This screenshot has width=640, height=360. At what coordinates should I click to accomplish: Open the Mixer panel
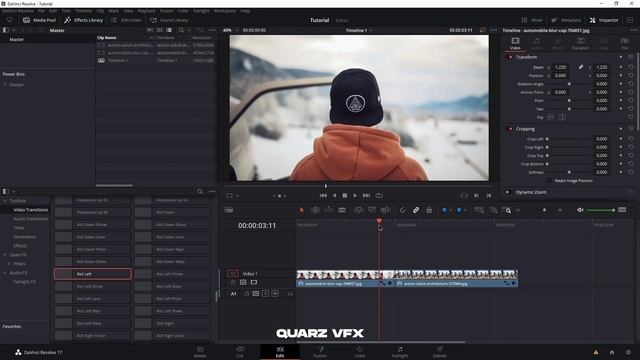(x=532, y=20)
